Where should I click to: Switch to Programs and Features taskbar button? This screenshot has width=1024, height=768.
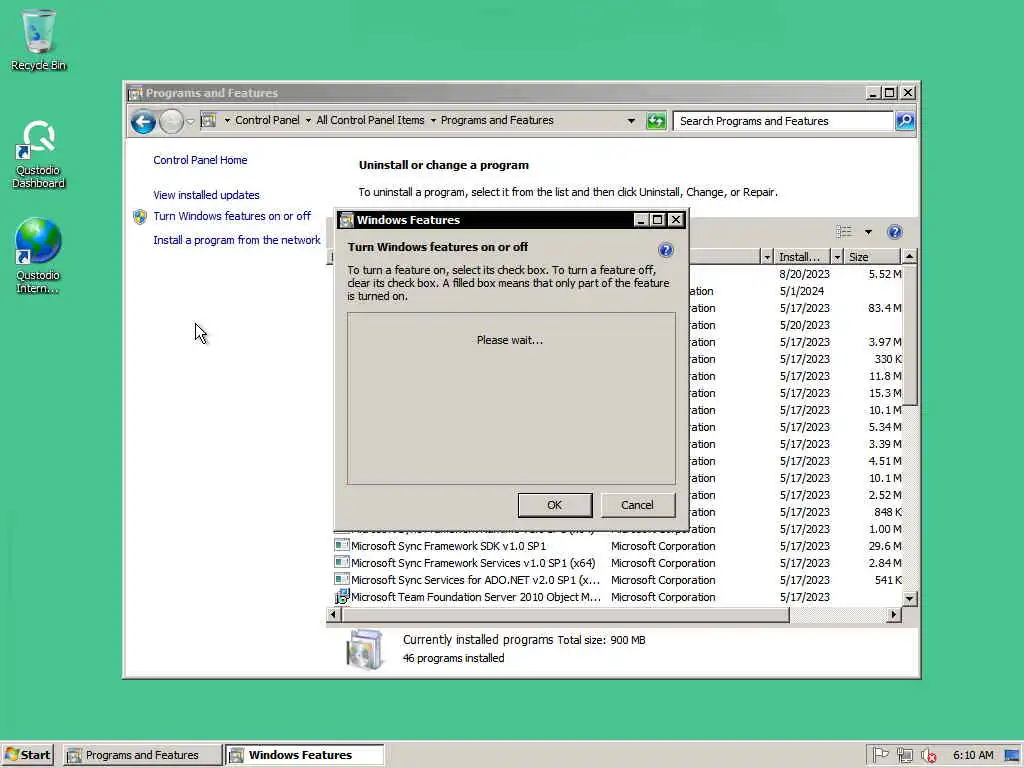(142, 755)
